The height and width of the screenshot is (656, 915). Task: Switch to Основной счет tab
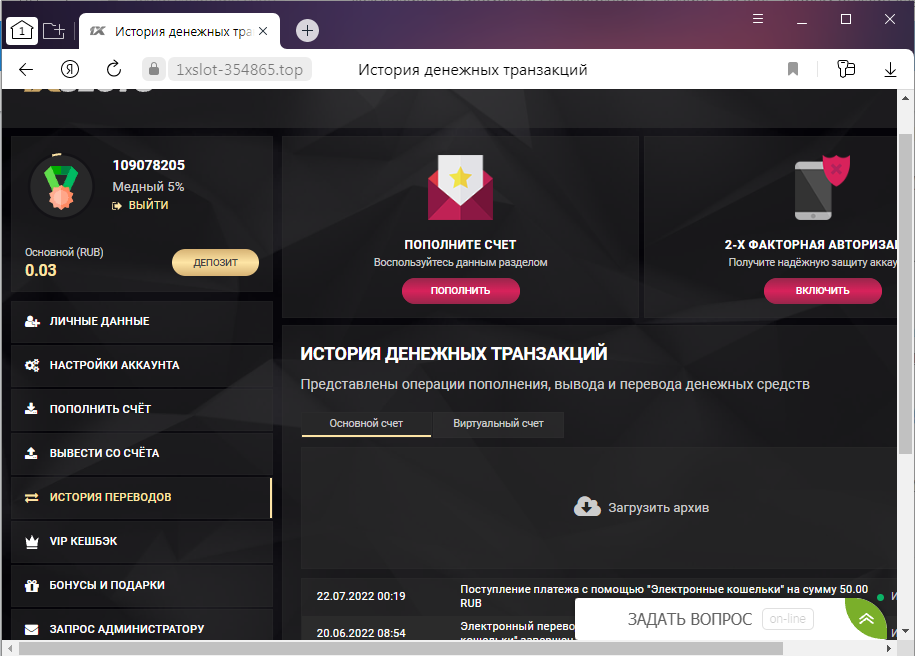tap(366, 424)
